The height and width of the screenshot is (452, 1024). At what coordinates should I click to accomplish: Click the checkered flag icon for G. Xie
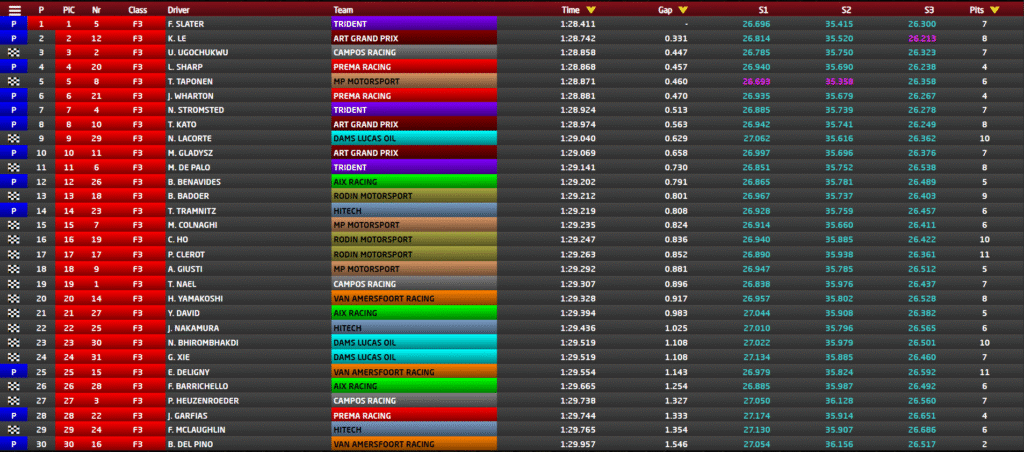click(x=14, y=356)
